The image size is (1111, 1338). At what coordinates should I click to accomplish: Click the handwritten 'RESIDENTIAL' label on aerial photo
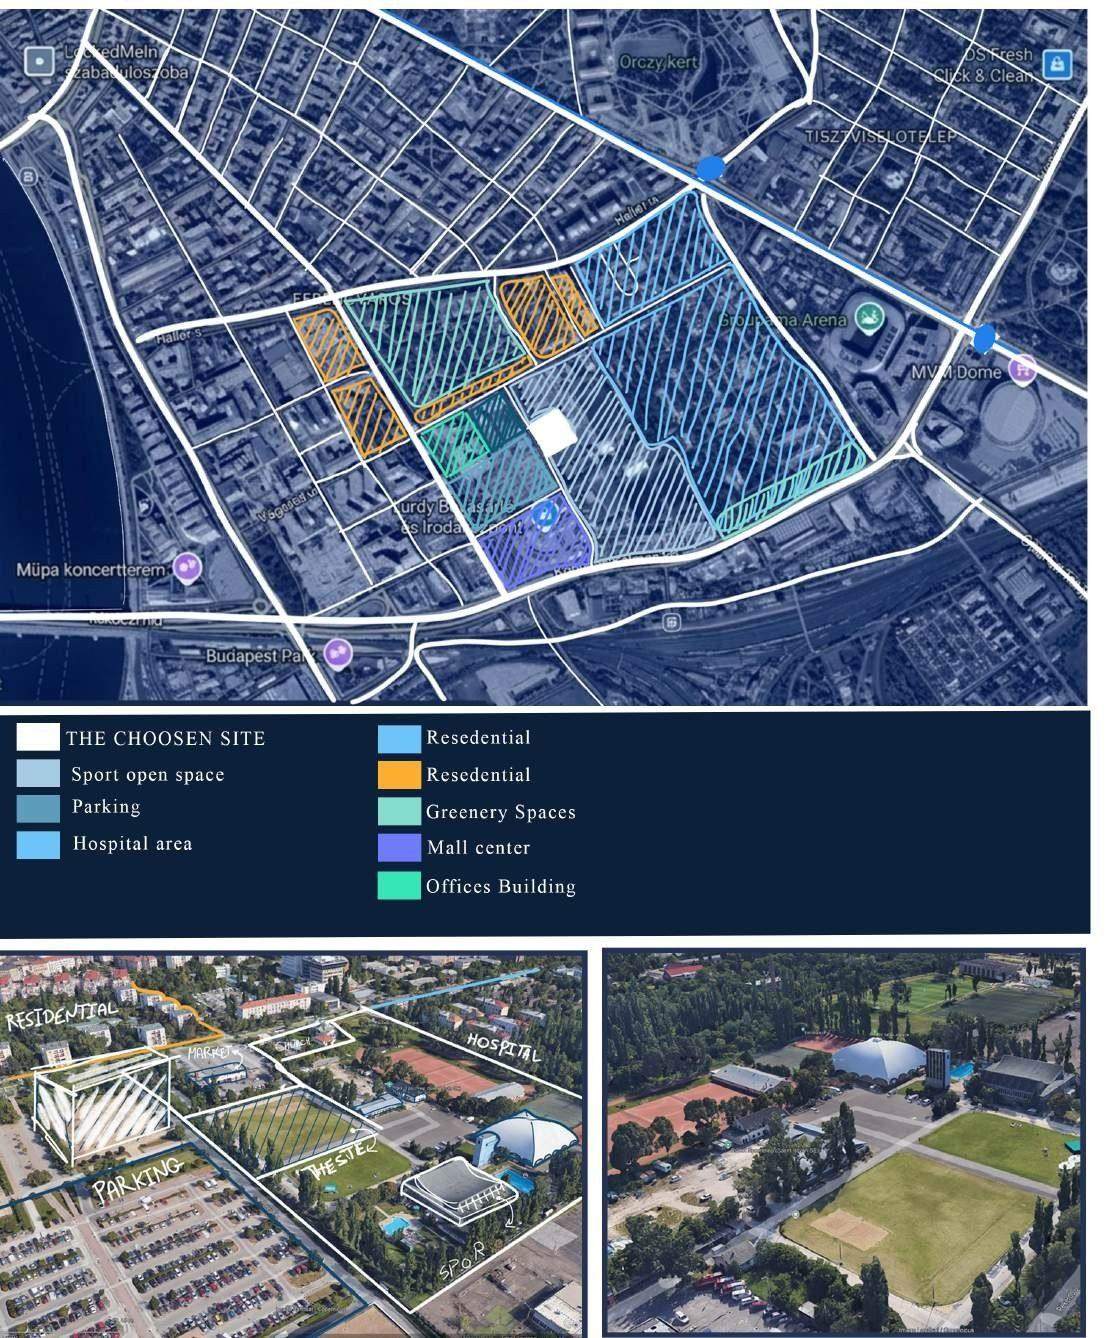(x=60, y=1017)
